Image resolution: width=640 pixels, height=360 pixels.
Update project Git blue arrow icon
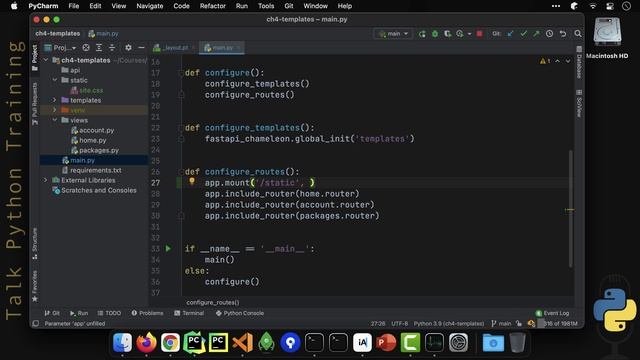tap(510, 34)
